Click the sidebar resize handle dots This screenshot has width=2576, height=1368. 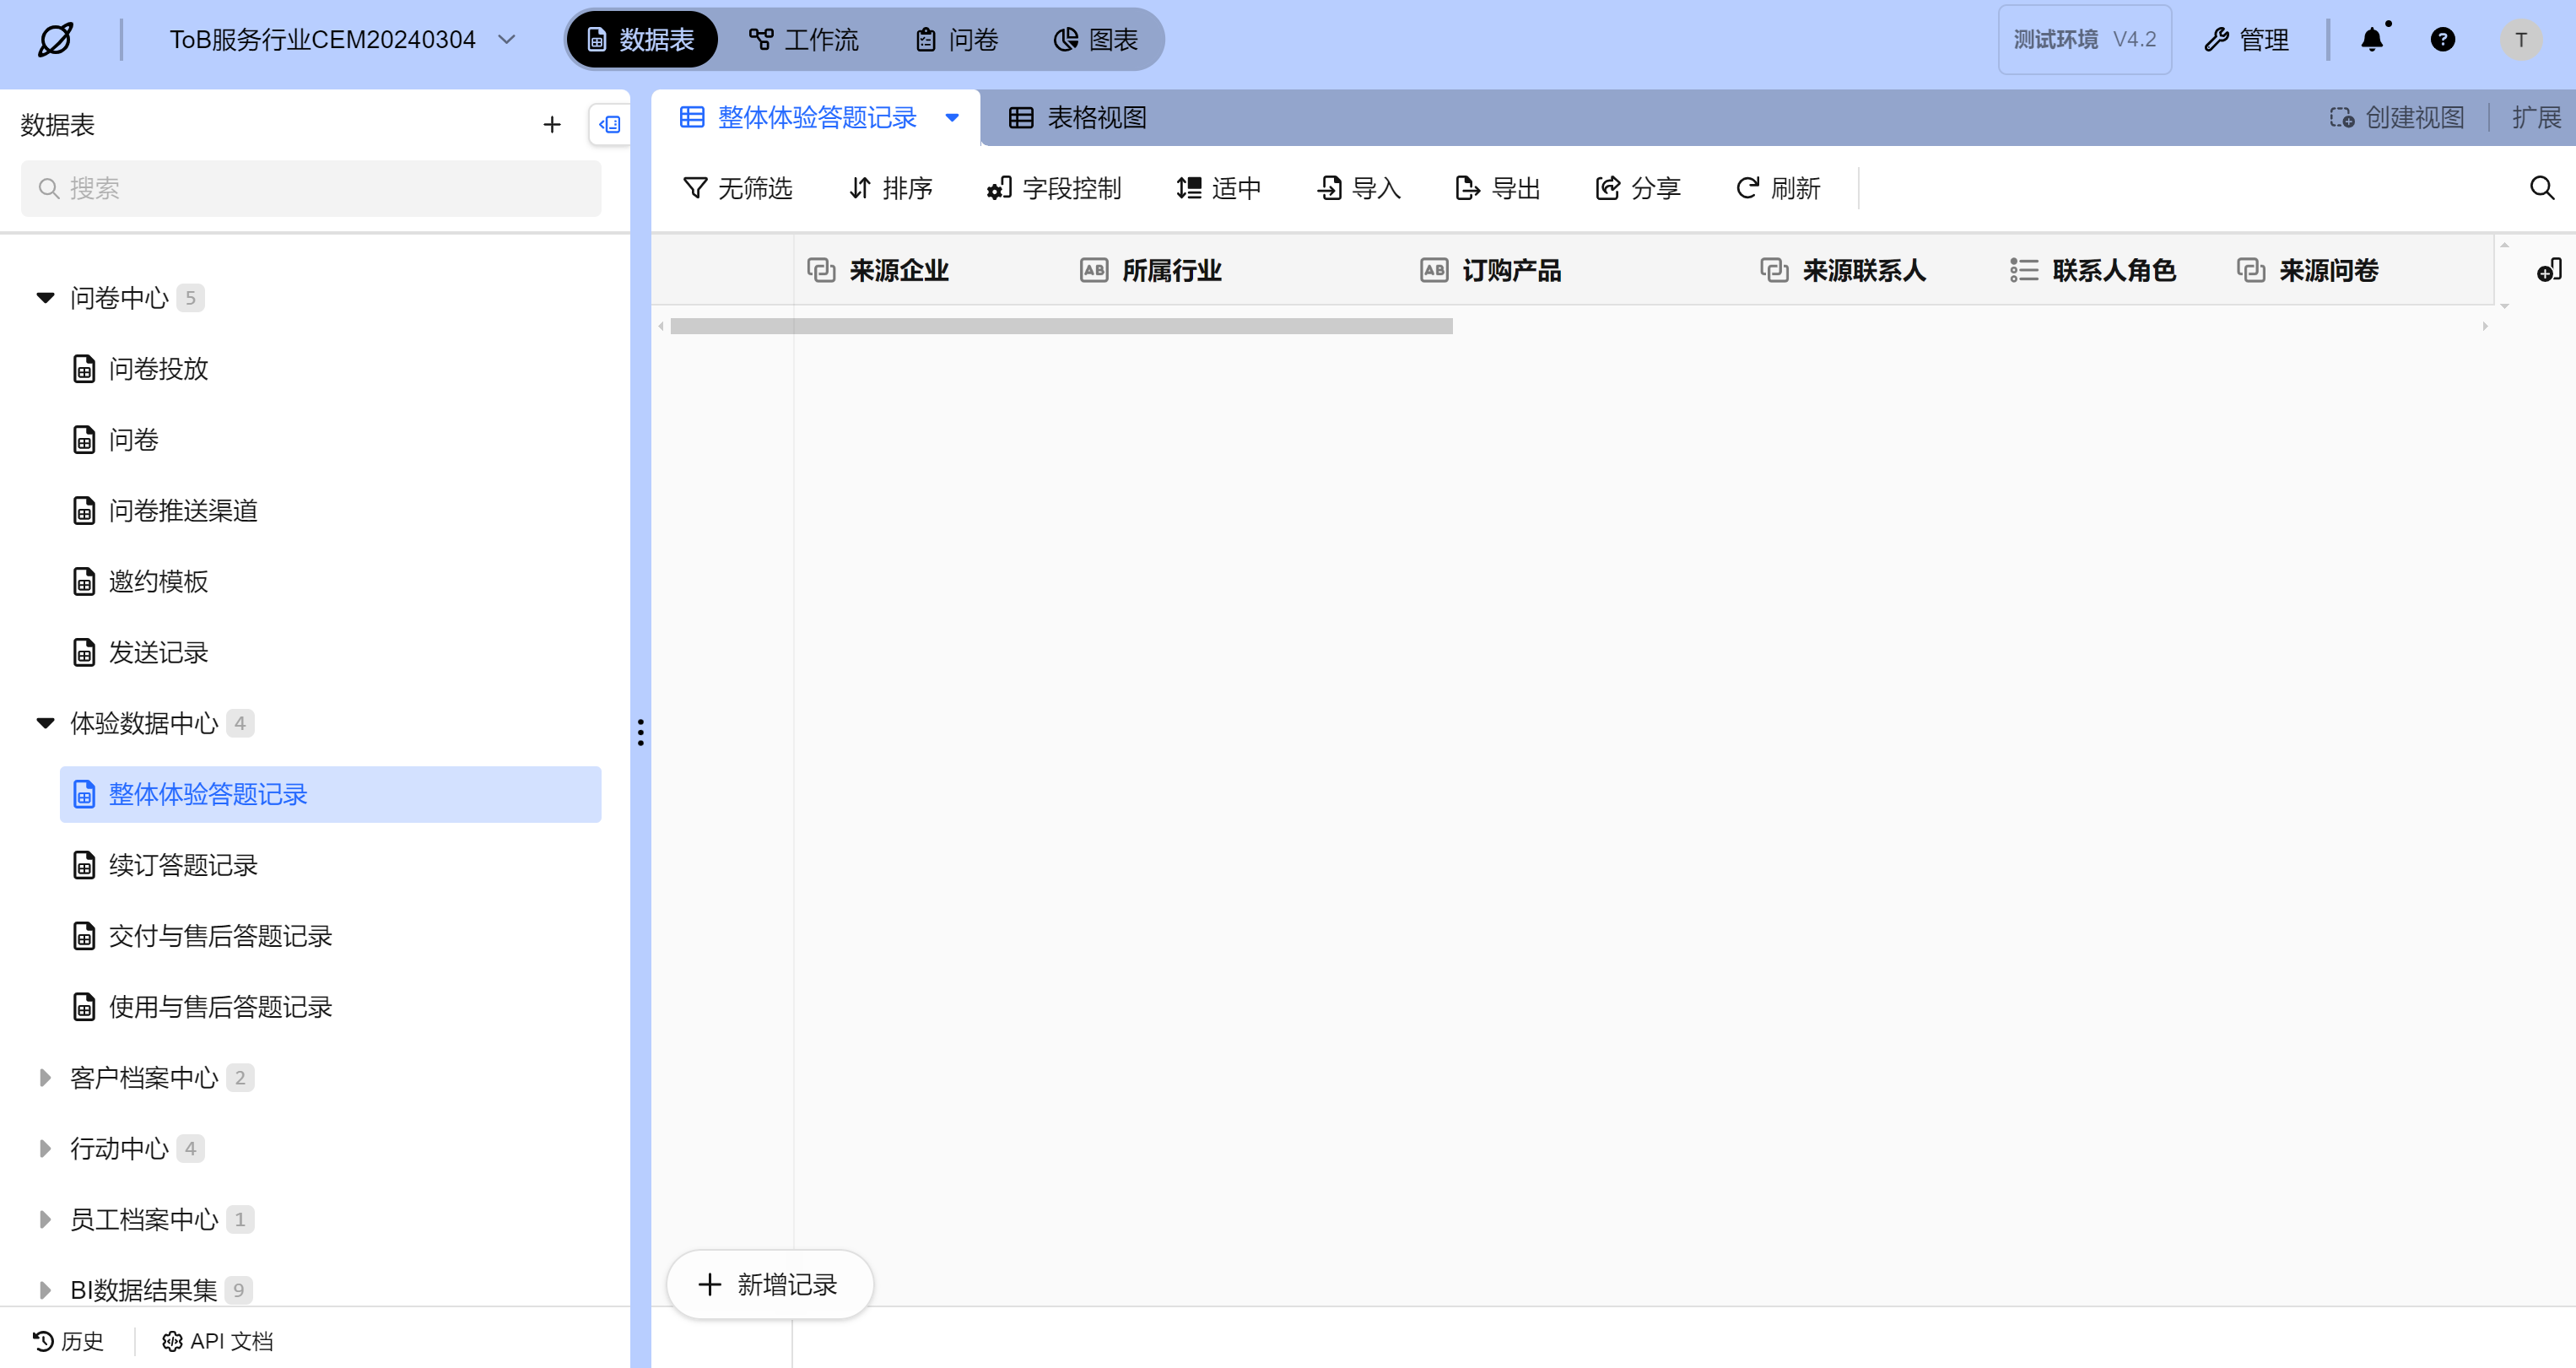640,732
